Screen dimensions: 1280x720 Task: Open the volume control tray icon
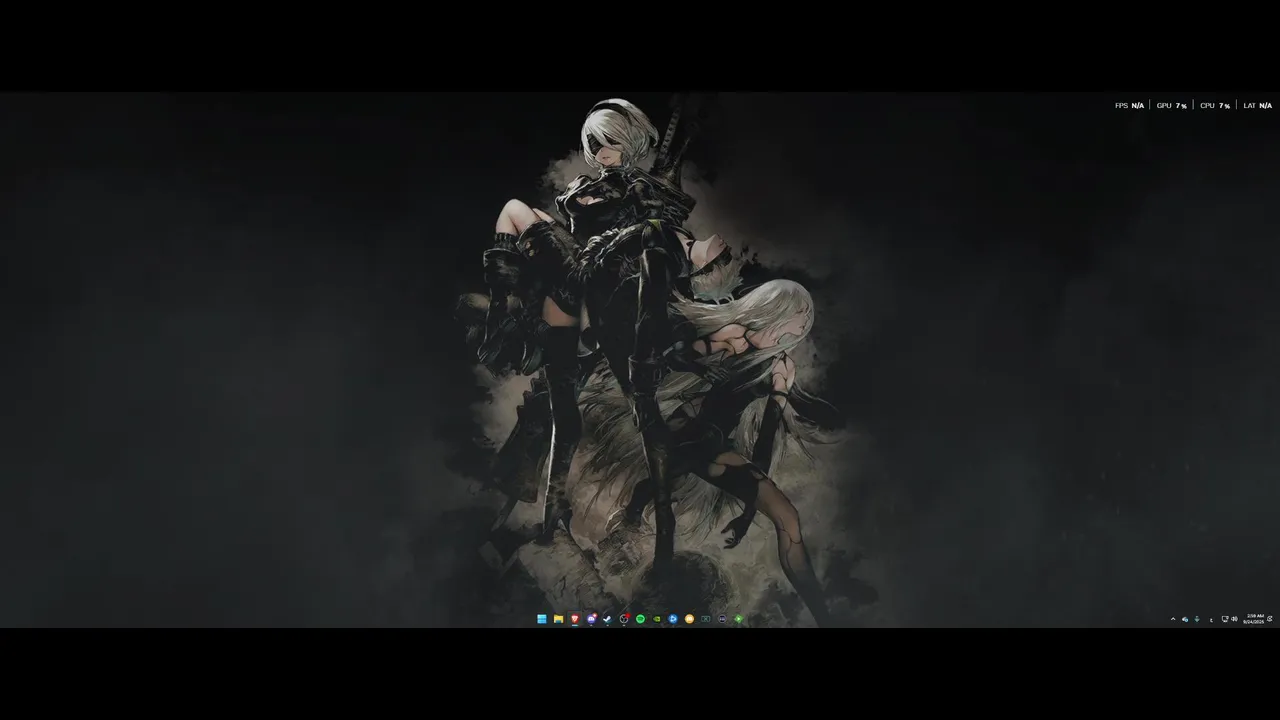click(x=1234, y=619)
